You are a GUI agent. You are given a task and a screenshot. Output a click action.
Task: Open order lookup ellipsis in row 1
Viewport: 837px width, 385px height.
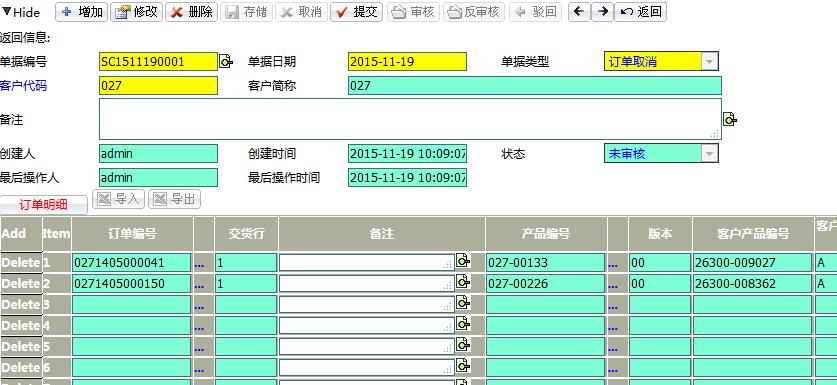click(x=200, y=264)
